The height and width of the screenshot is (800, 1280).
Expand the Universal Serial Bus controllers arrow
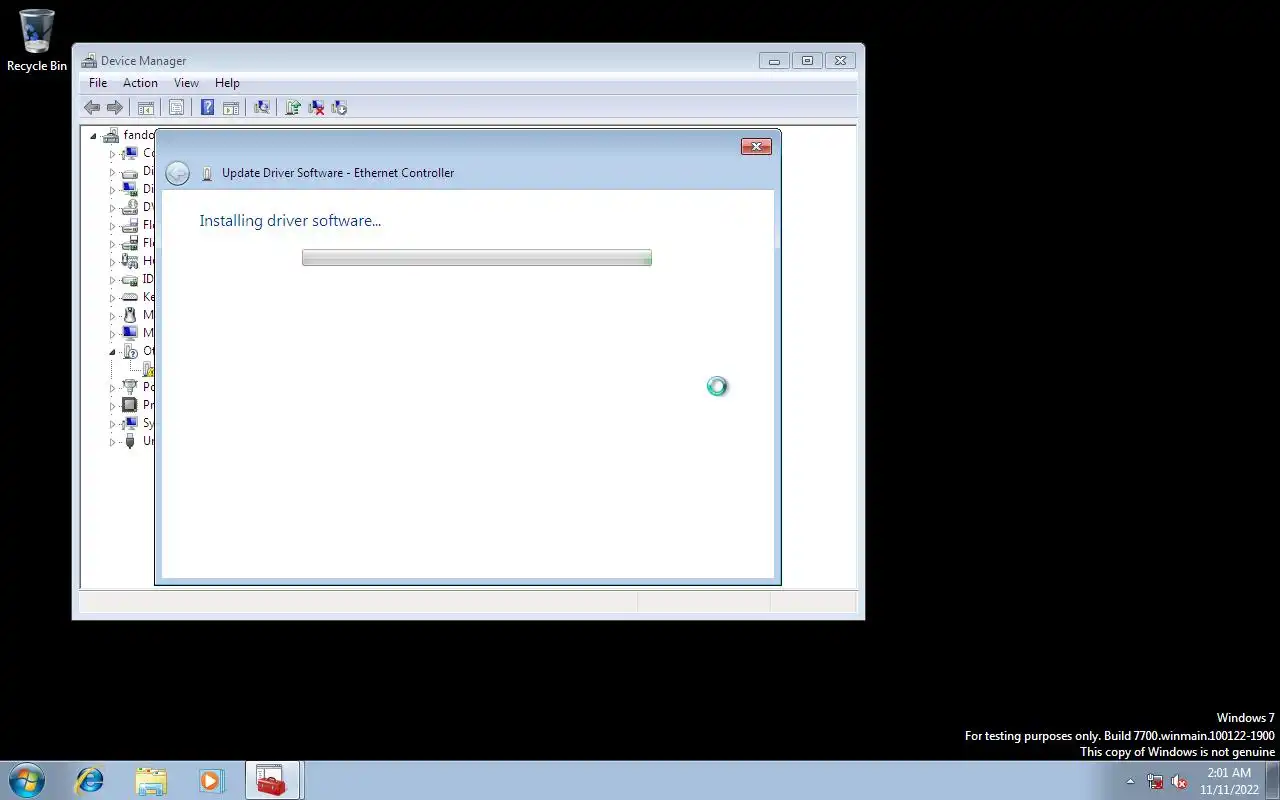click(x=112, y=442)
